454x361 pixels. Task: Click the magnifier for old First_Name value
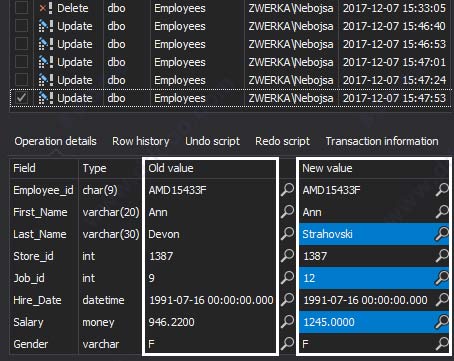coord(287,212)
